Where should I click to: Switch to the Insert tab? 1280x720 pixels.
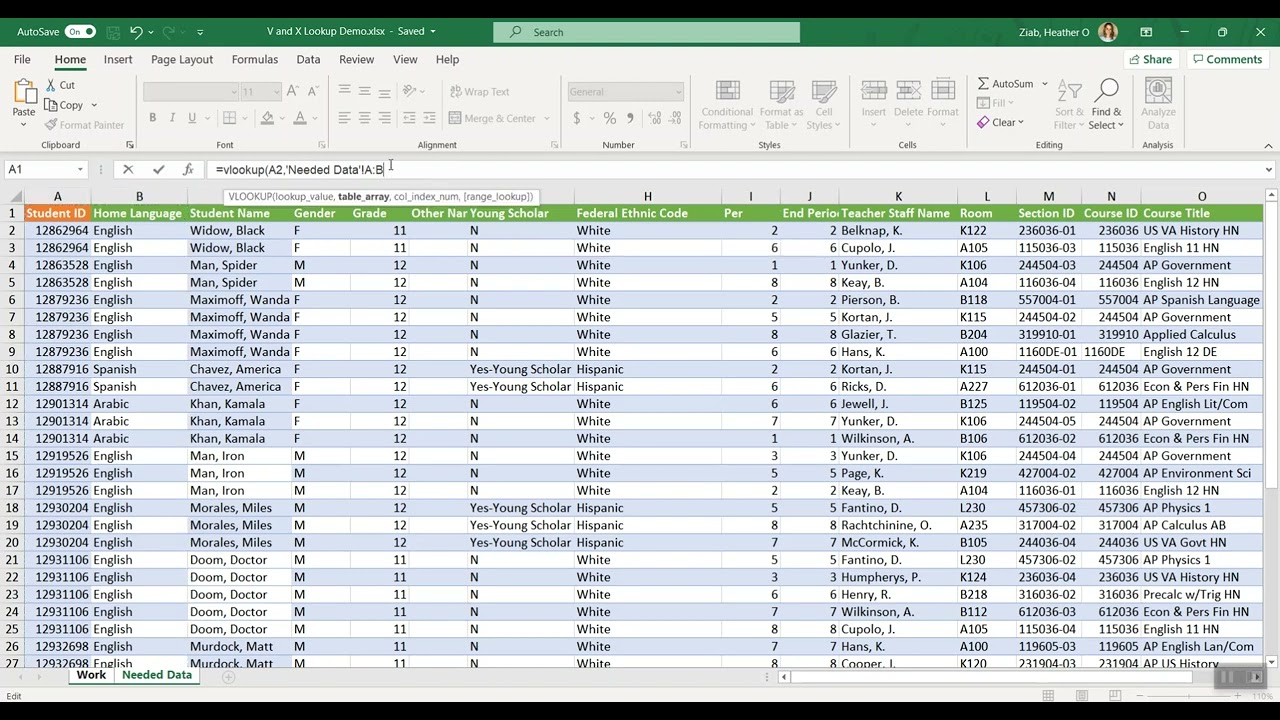coord(118,60)
